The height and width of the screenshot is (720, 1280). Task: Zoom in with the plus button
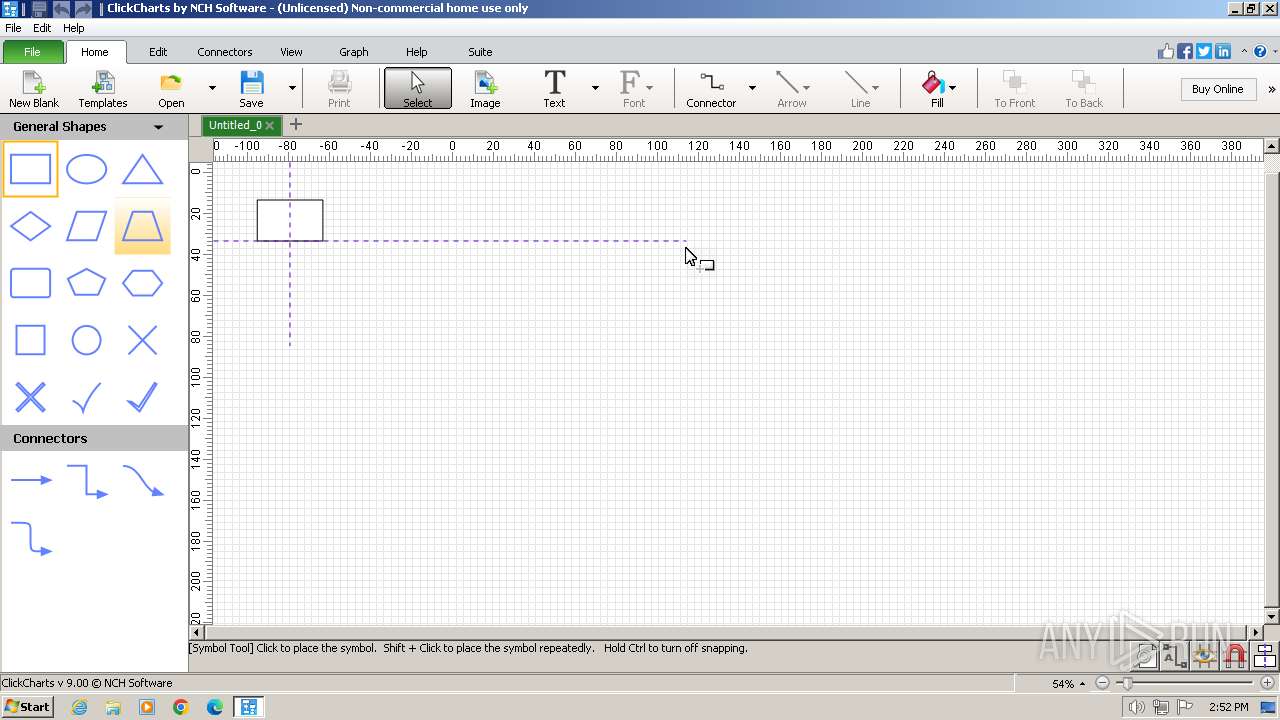pos(1267,683)
